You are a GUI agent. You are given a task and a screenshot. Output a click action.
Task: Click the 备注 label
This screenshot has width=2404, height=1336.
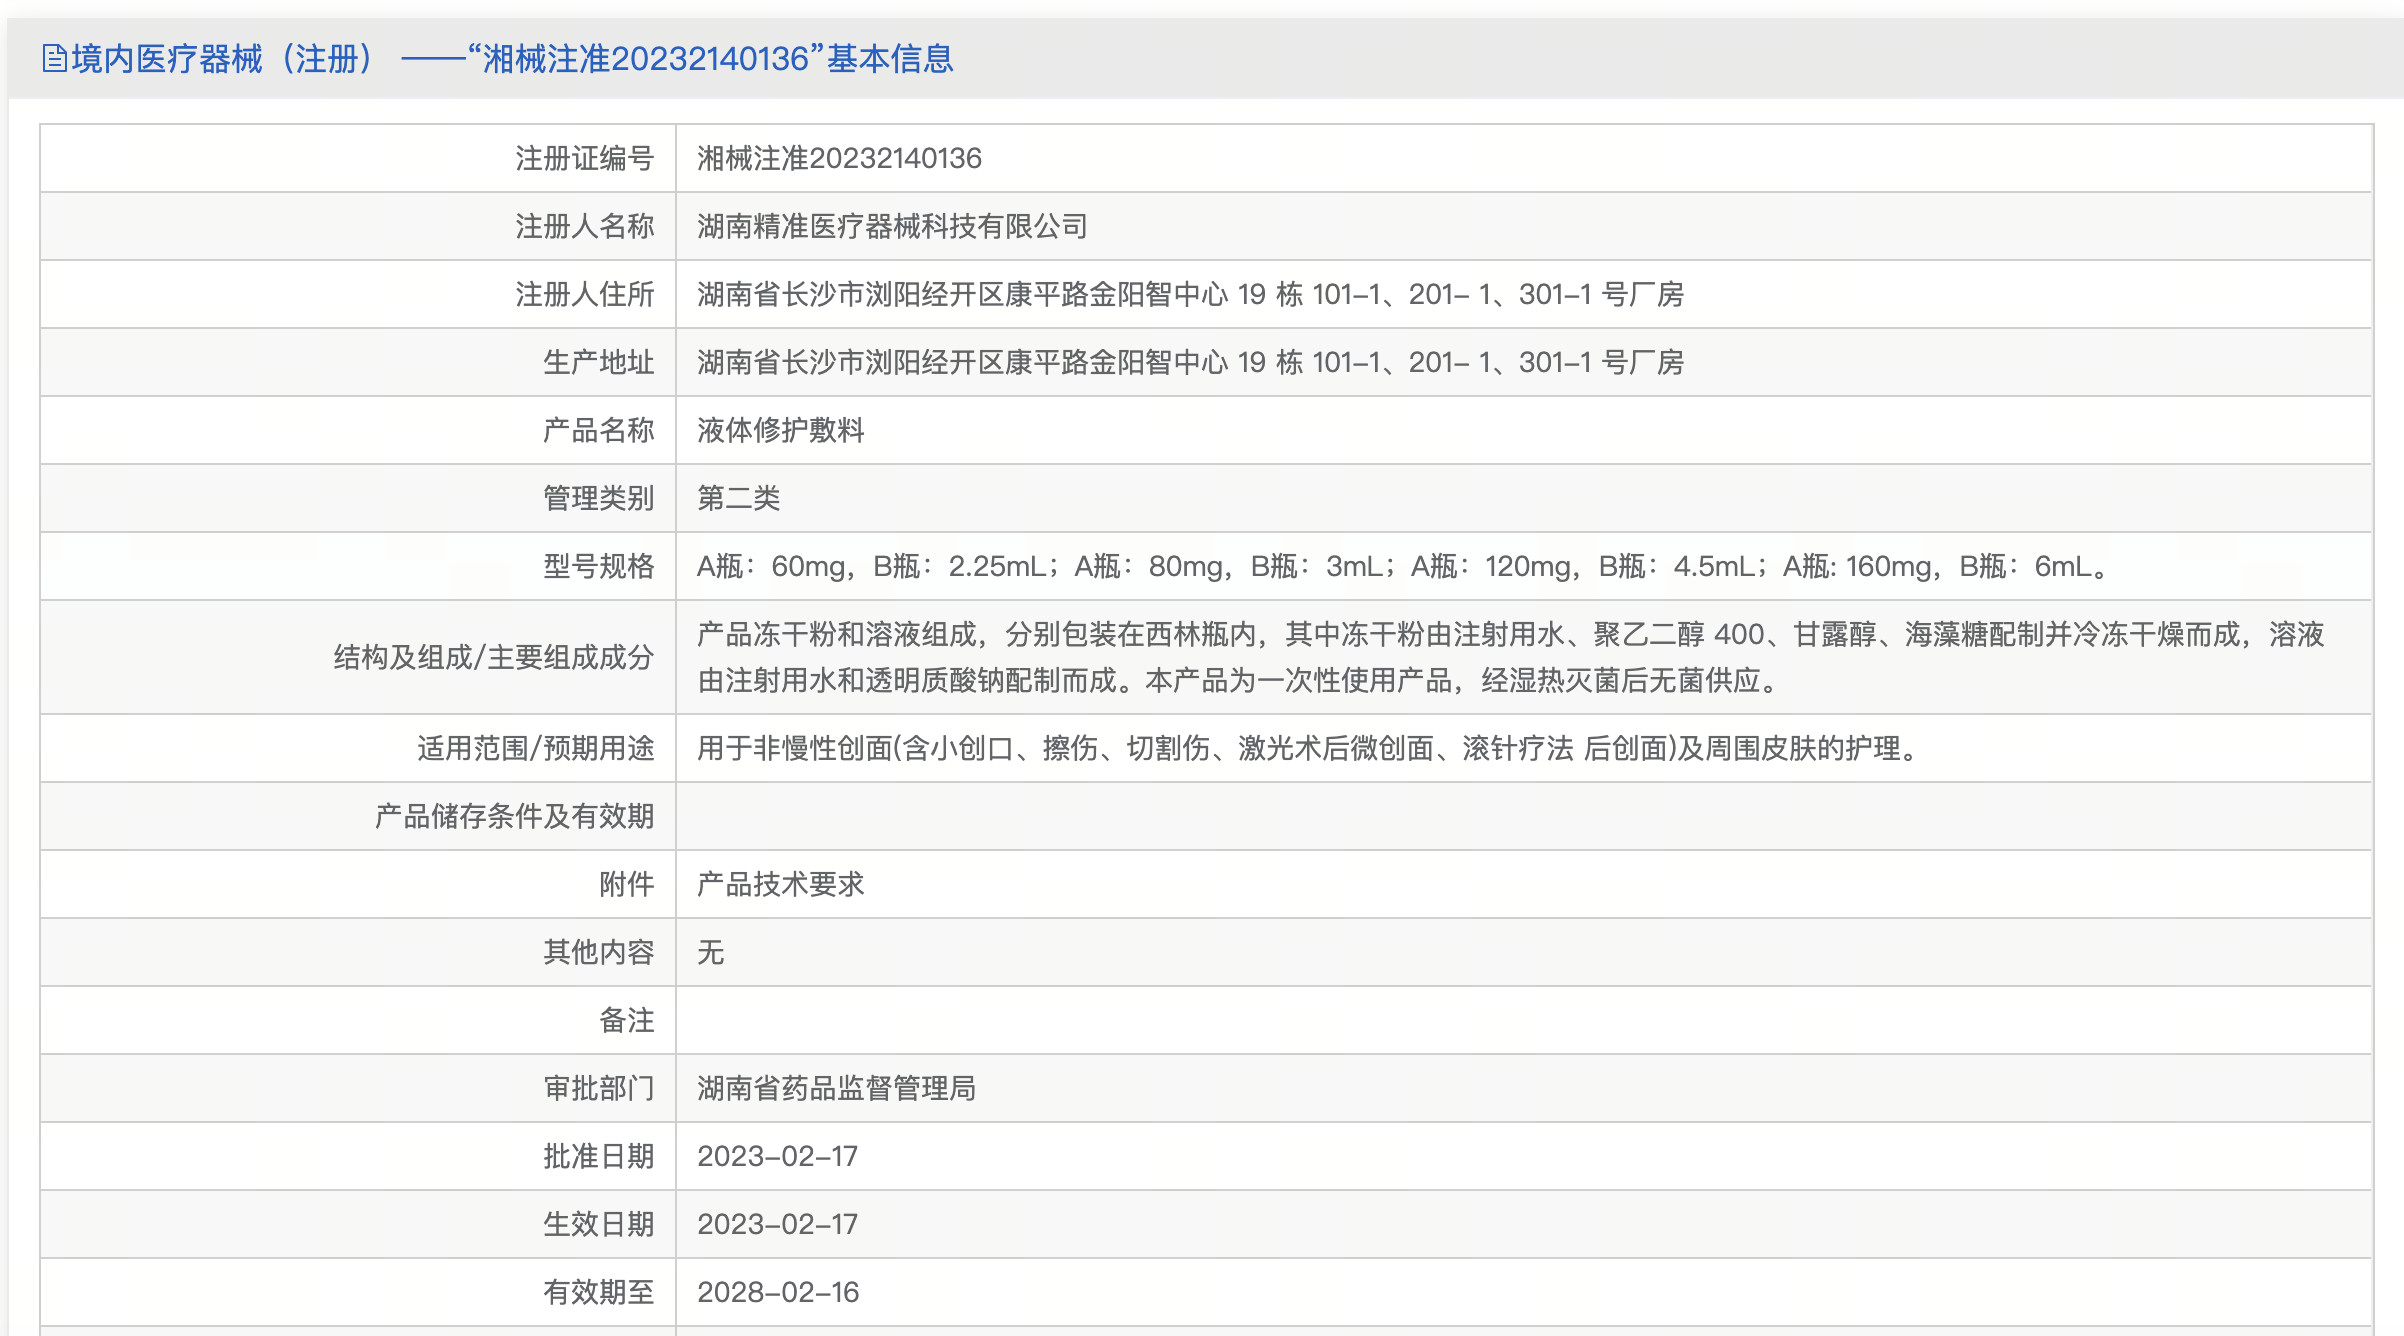(626, 1020)
